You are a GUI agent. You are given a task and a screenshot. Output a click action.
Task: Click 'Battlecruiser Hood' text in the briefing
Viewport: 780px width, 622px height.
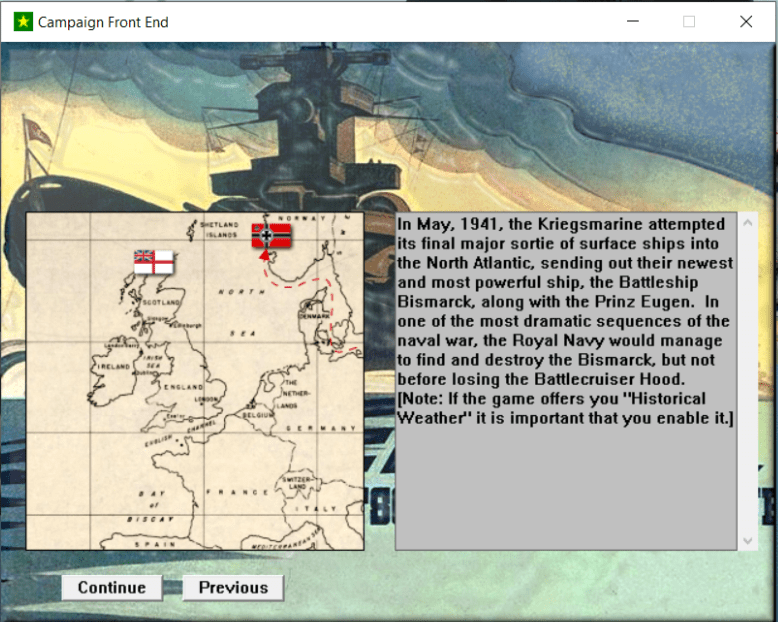(609, 379)
